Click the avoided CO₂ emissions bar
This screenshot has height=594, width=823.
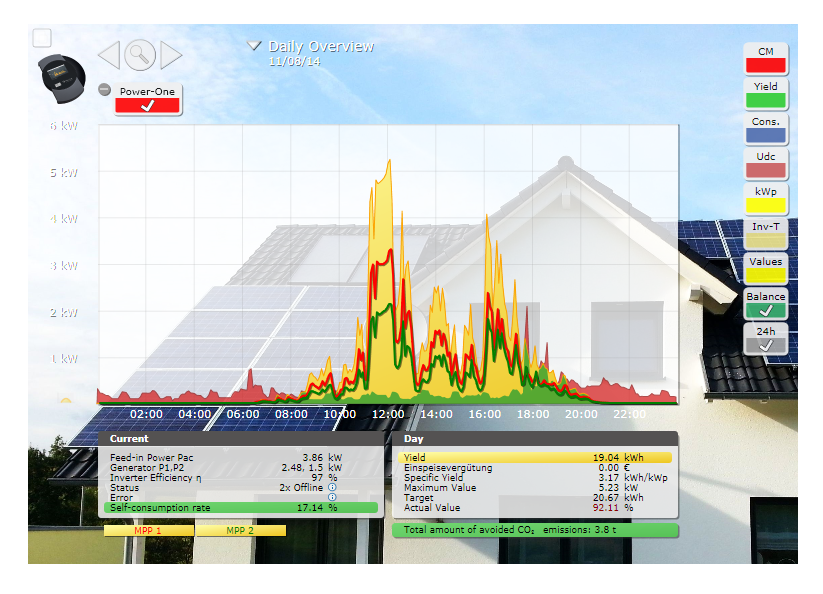pos(535,530)
